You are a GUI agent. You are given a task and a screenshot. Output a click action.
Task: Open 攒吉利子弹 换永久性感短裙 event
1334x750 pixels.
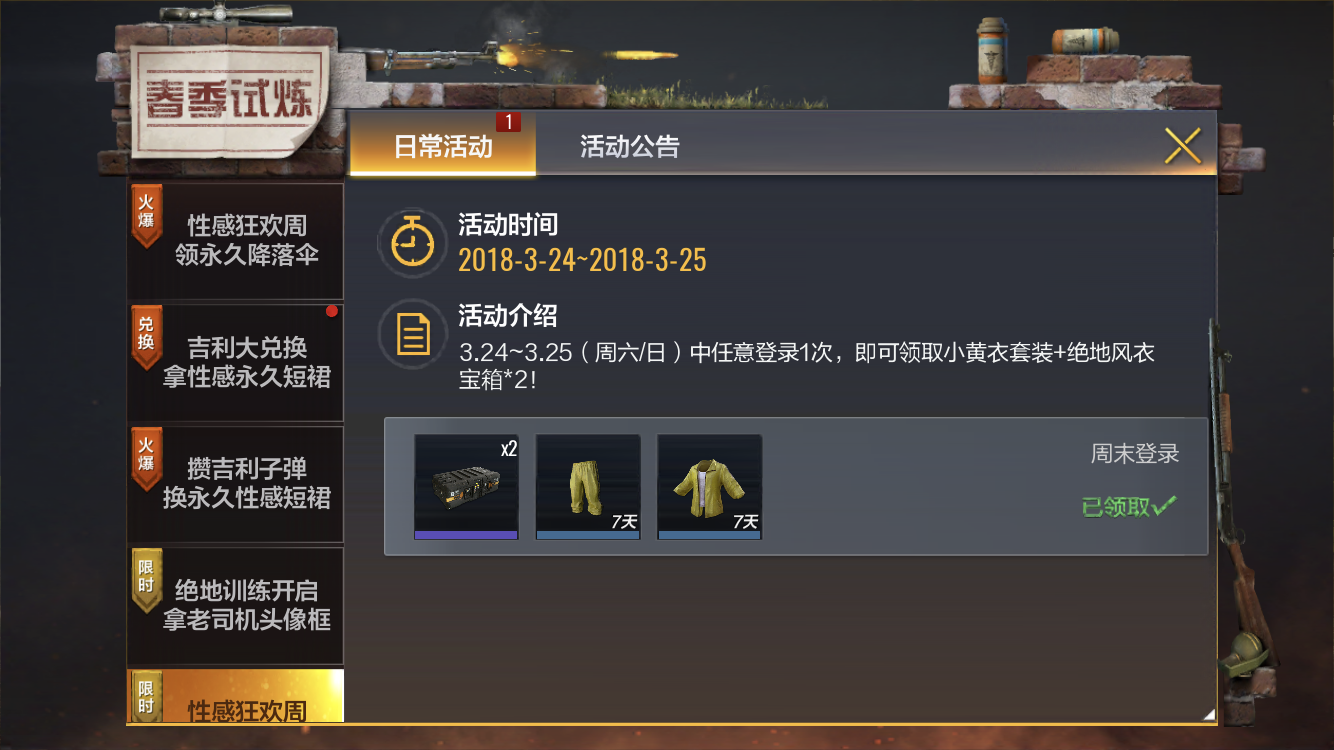235,483
